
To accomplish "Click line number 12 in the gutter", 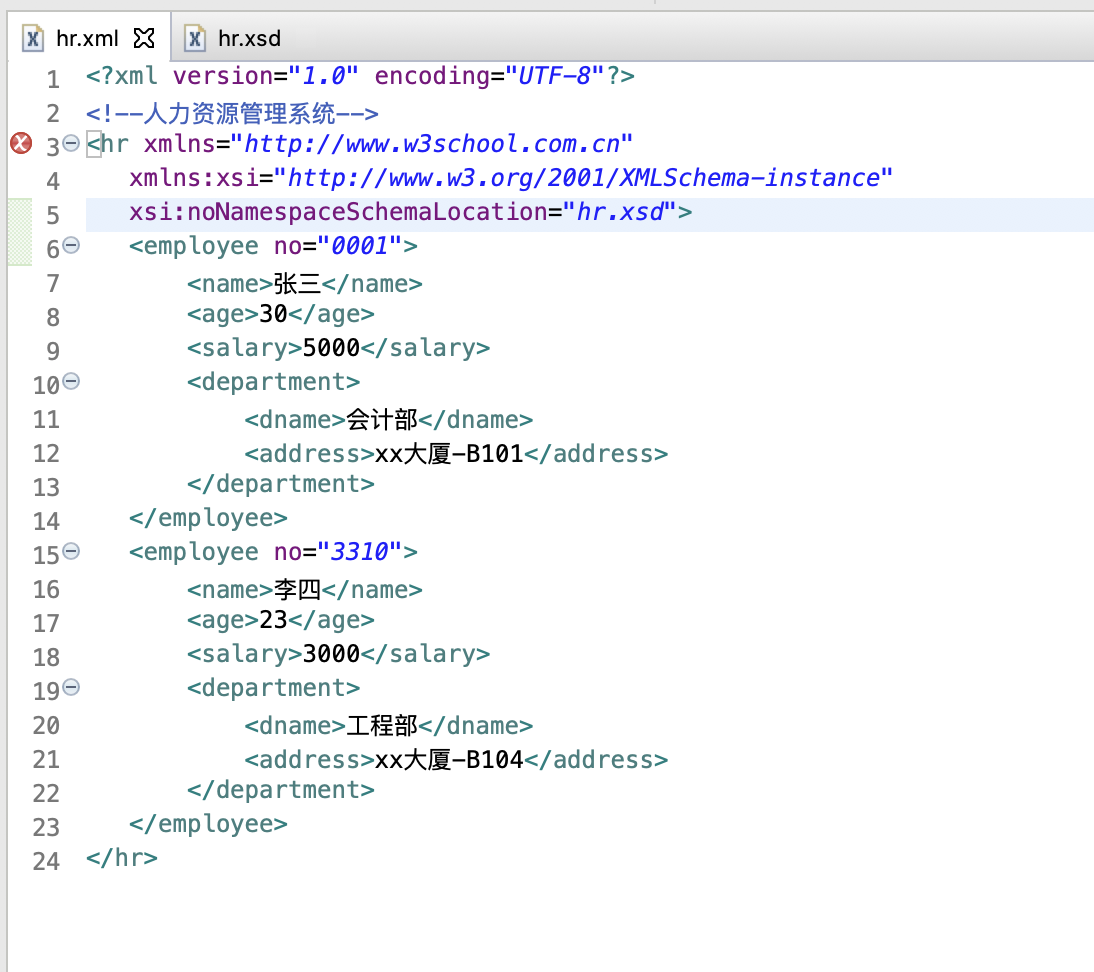I will click(x=46, y=454).
